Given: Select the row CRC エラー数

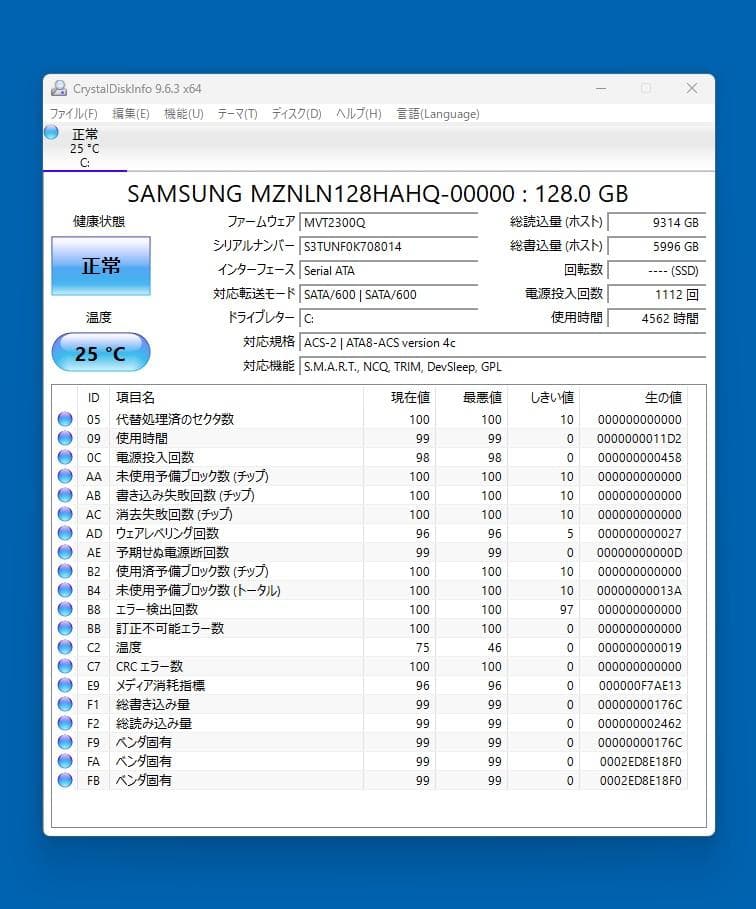Looking at the screenshot, I should point(370,666).
